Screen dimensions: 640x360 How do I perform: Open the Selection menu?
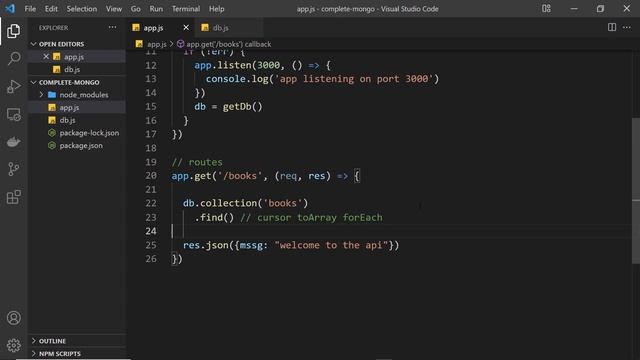point(82,9)
